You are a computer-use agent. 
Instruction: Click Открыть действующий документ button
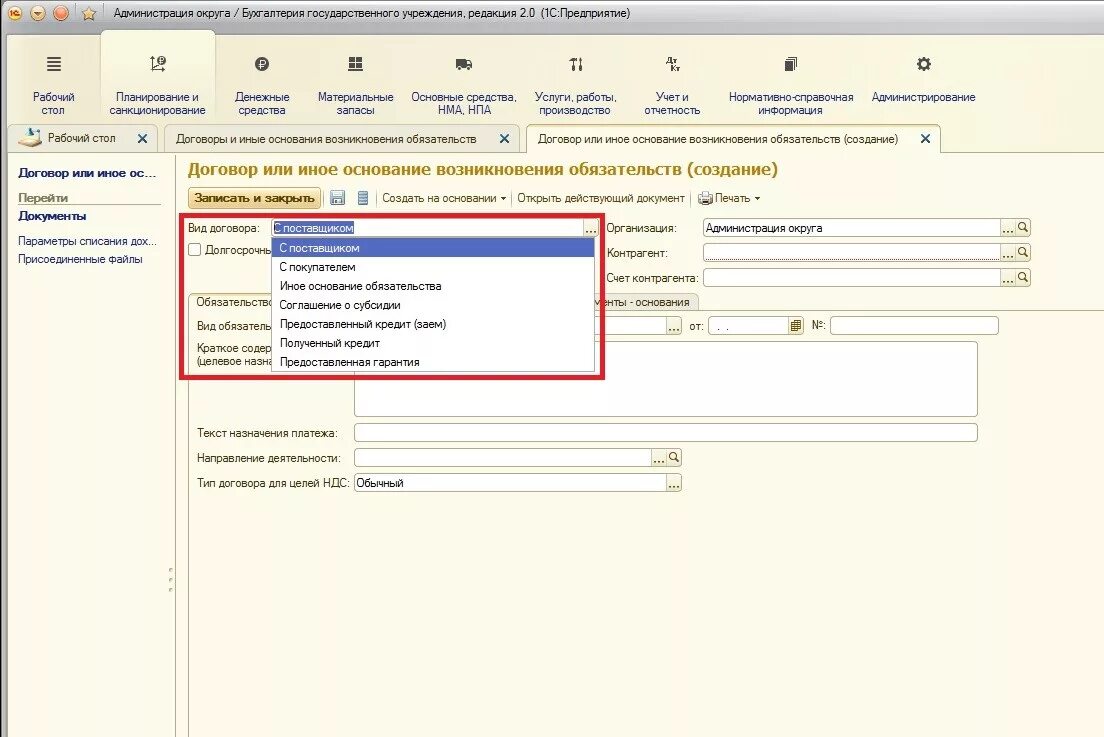coord(601,199)
